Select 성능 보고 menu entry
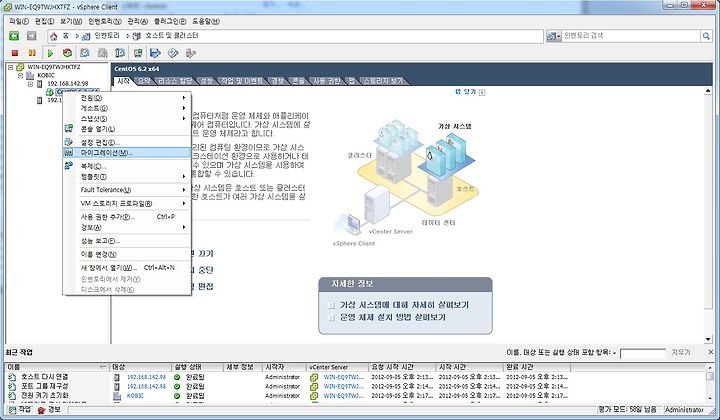The height and width of the screenshot is (420, 720). coord(127,241)
